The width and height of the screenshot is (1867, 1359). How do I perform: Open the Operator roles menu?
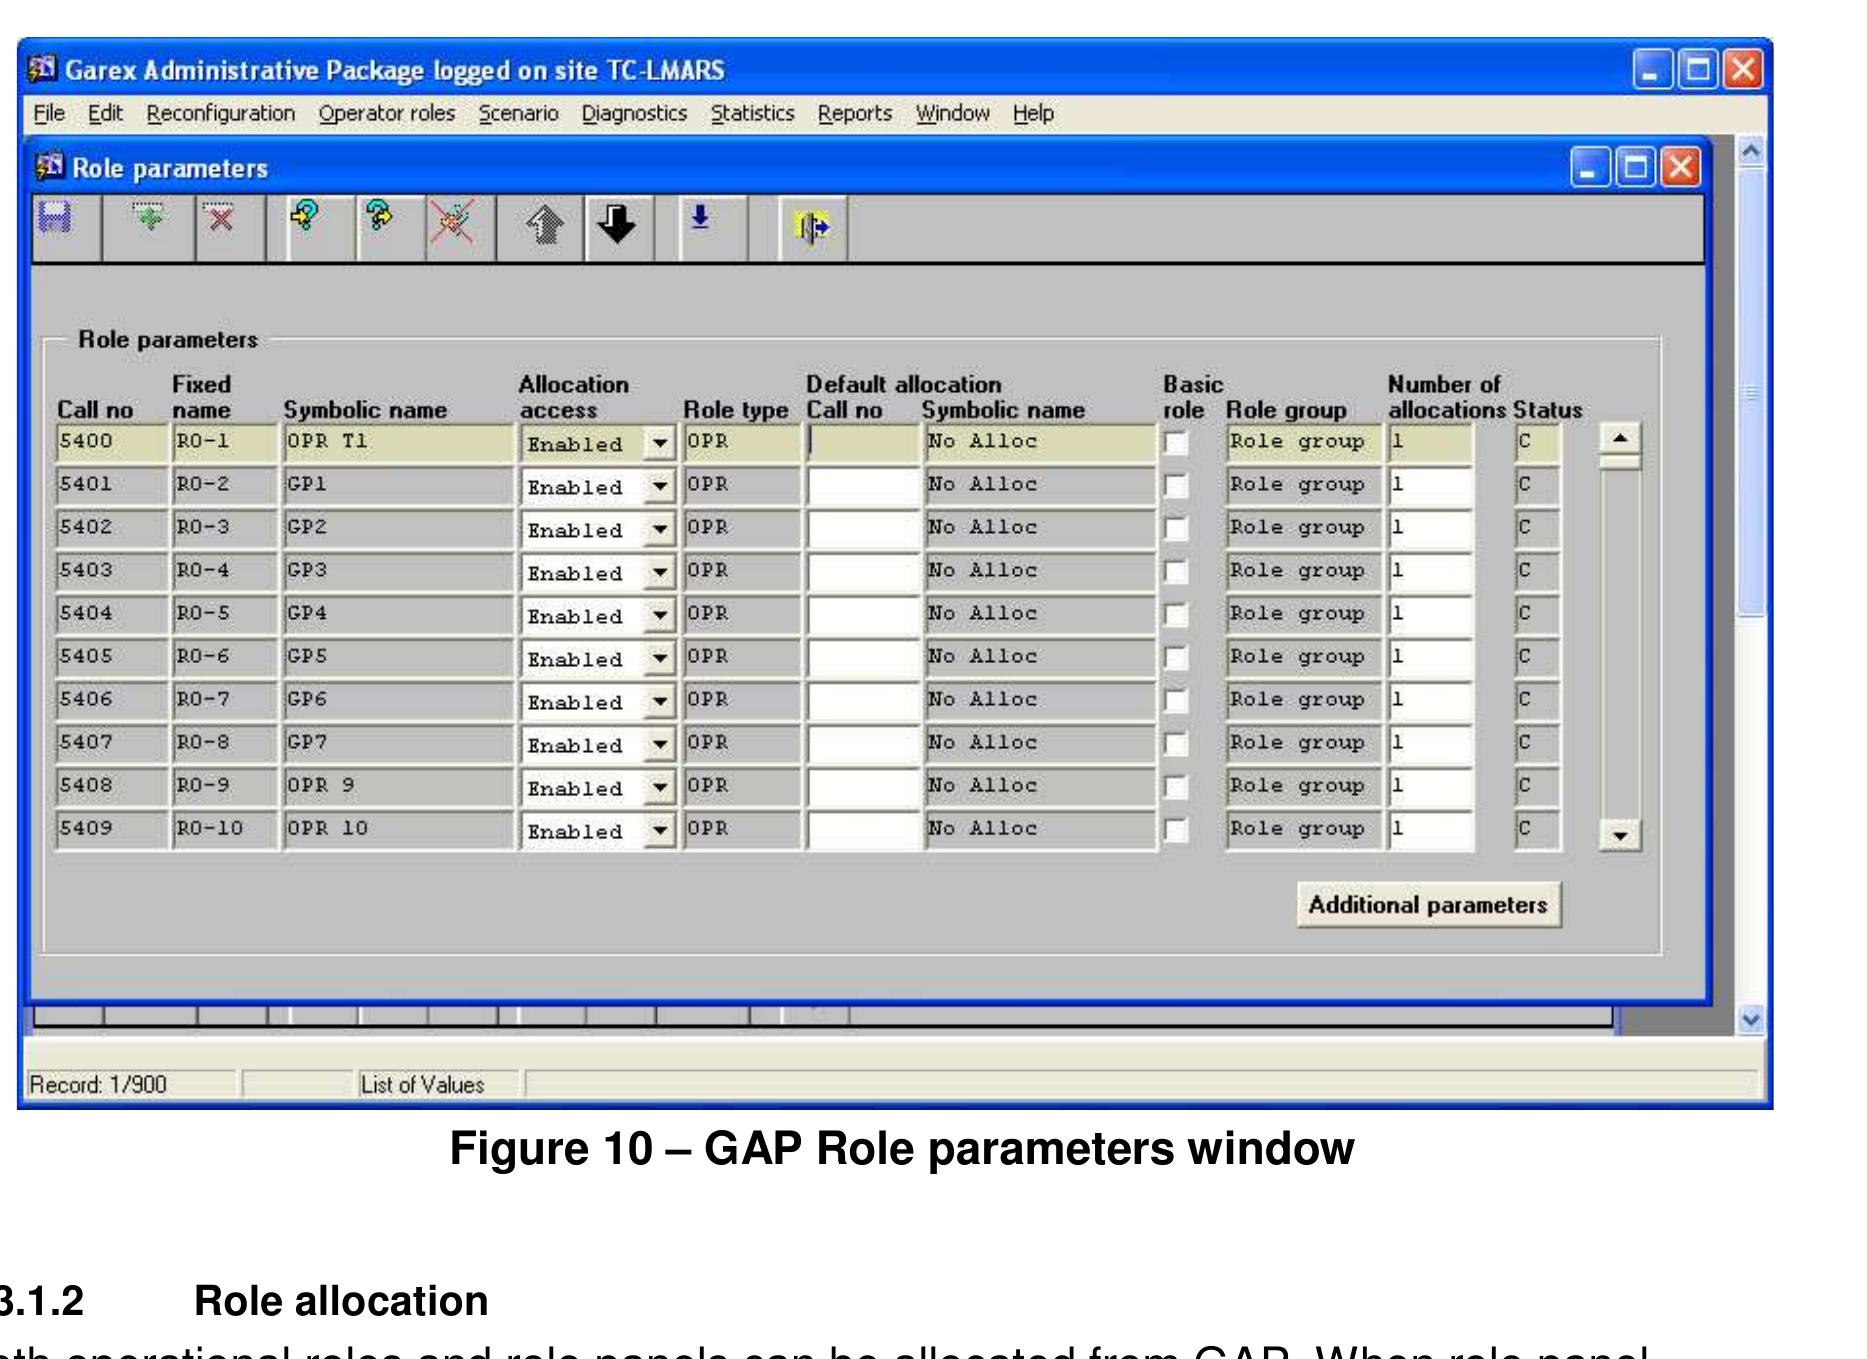click(x=385, y=113)
